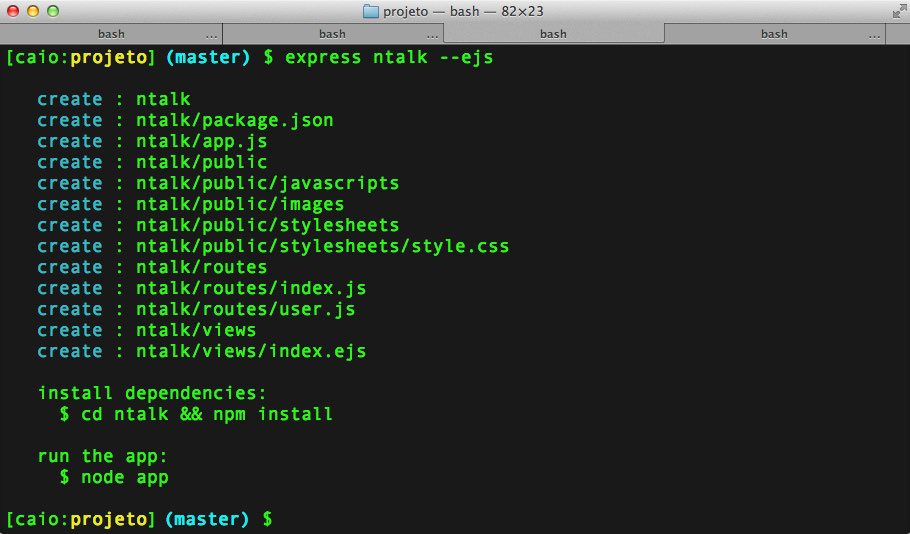Click the 'express ntalk --ejs' command text
Screen dimensions: 910x534
[389, 58]
